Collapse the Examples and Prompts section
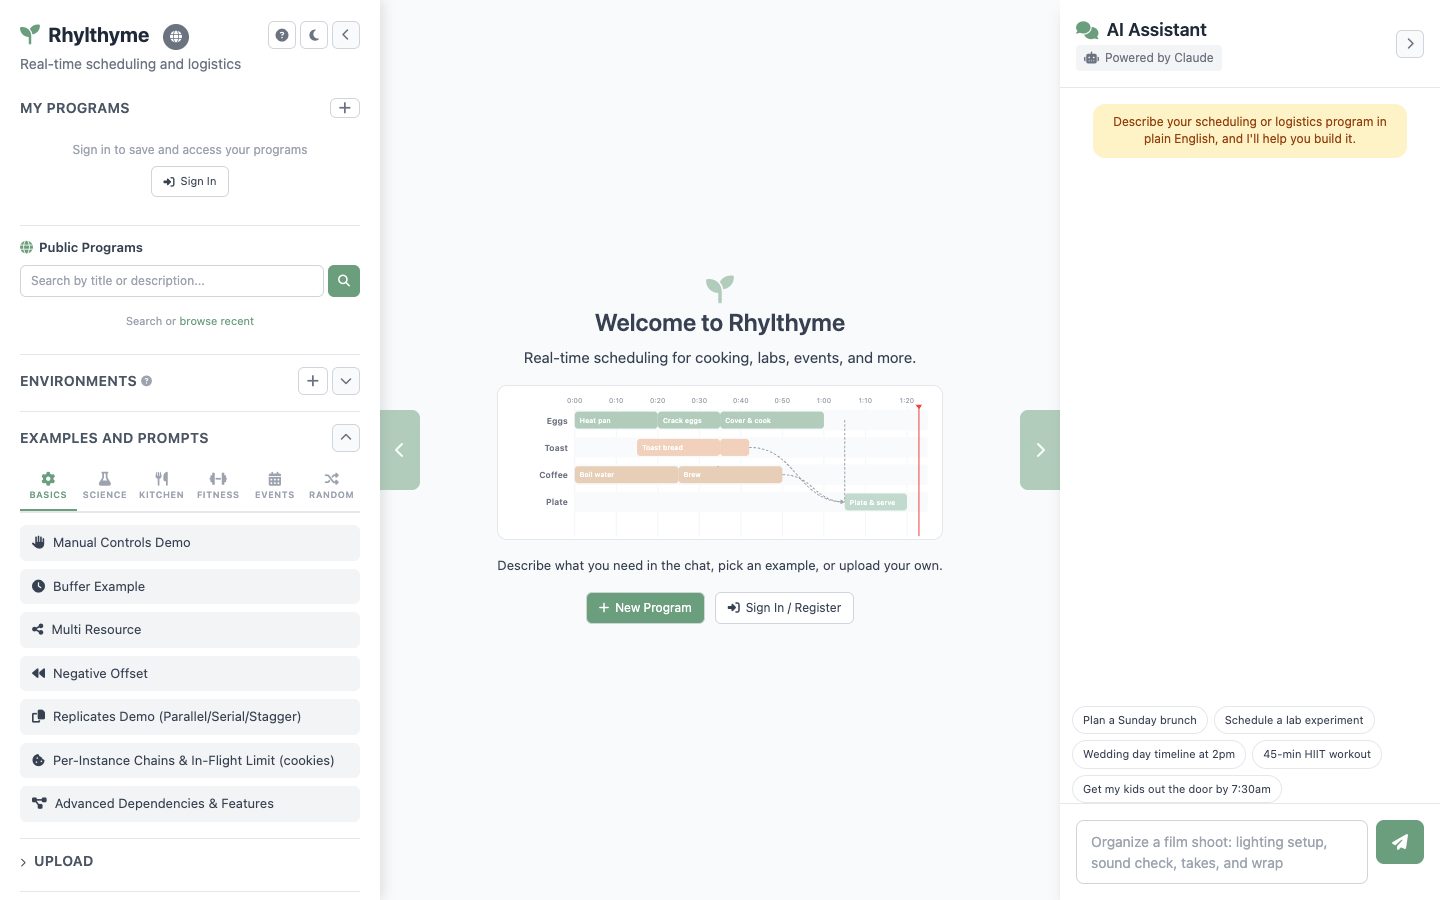1440x900 pixels. 346,438
